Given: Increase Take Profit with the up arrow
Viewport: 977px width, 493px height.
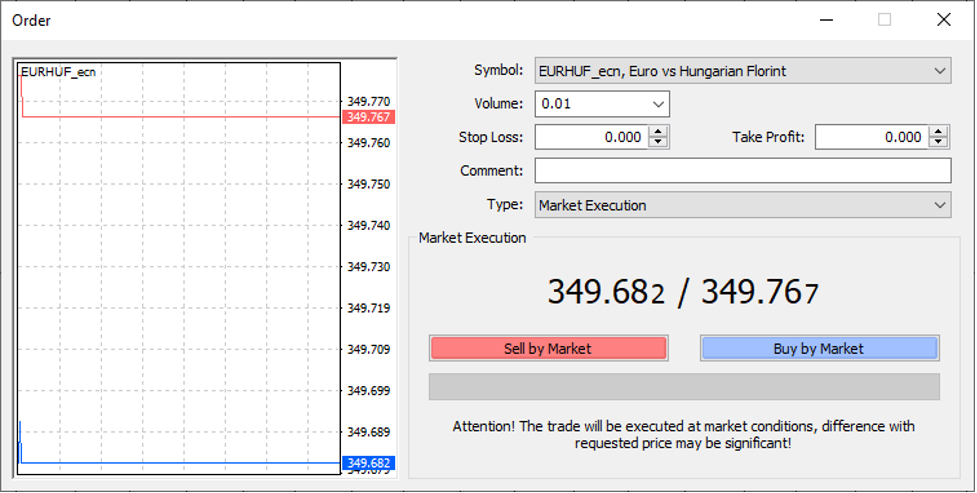Looking at the screenshot, I should pyautogui.click(x=939, y=132).
